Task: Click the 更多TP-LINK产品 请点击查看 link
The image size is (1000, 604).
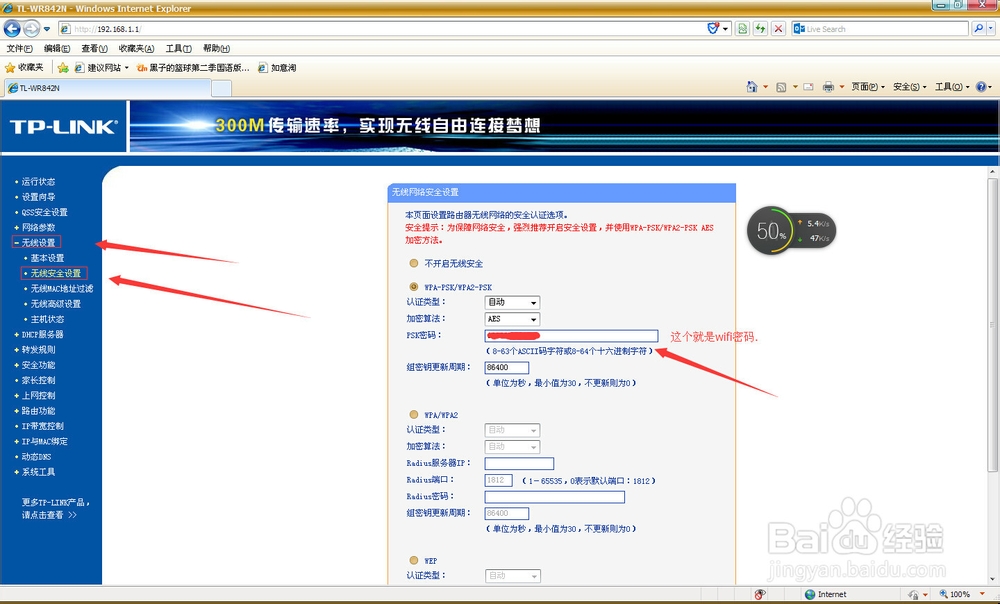Action: [x=55, y=508]
